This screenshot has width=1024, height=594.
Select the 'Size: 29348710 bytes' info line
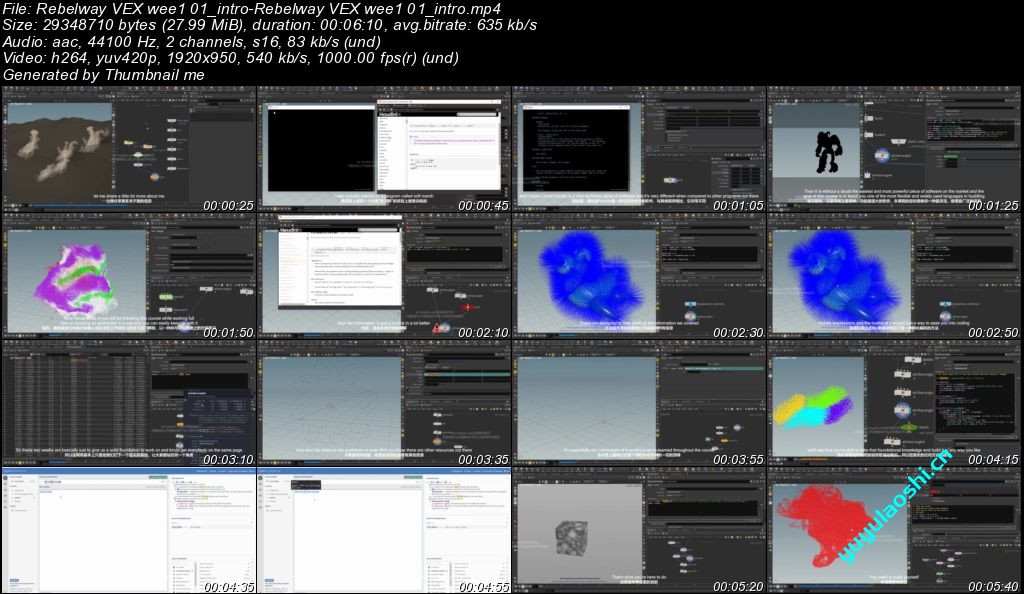[x=270, y=25]
